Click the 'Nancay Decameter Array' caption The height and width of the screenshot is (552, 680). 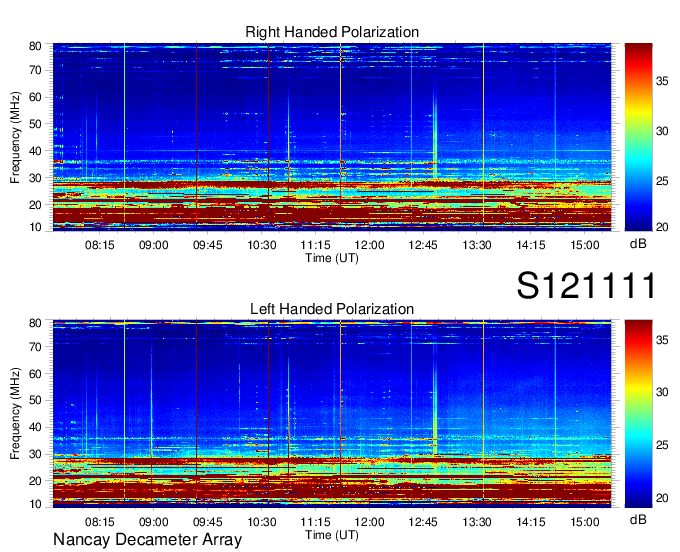coord(147,540)
